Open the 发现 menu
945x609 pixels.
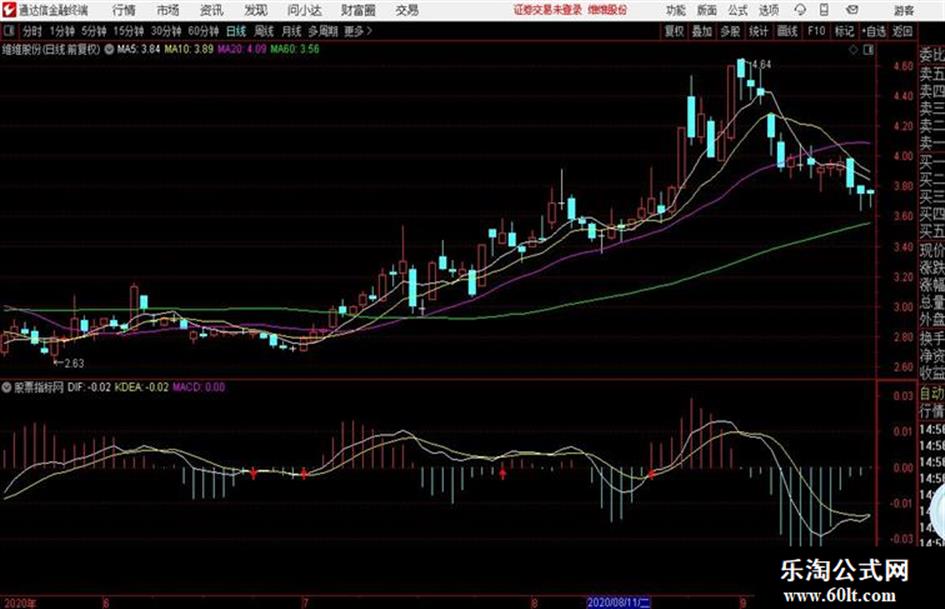pos(256,10)
